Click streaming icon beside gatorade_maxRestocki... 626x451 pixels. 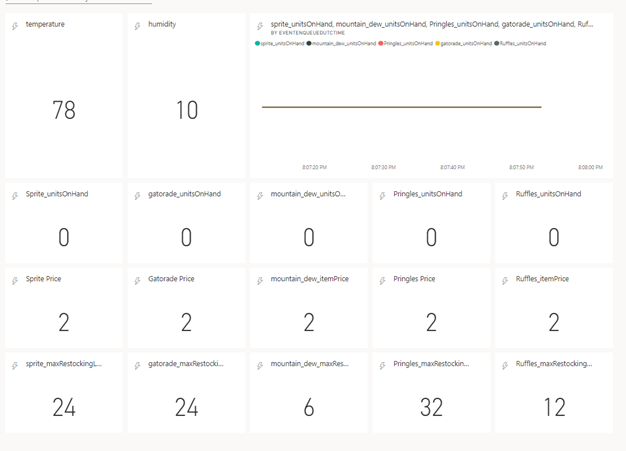(137, 366)
